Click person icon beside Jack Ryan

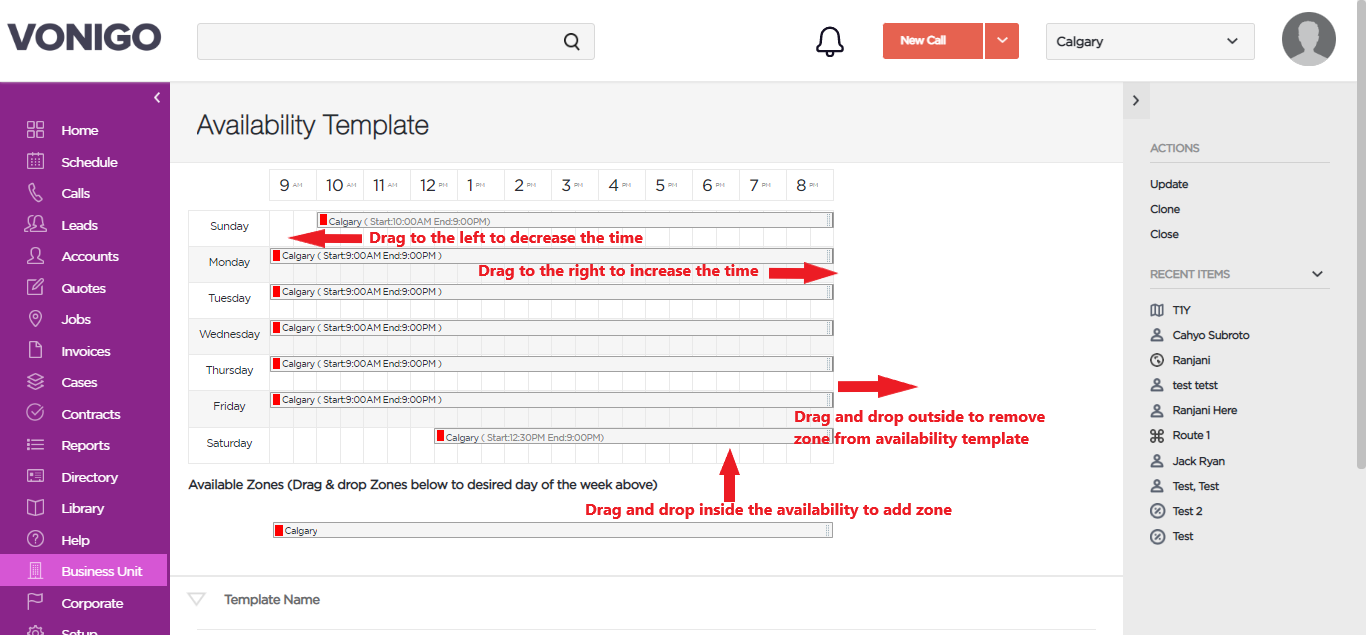1157,461
